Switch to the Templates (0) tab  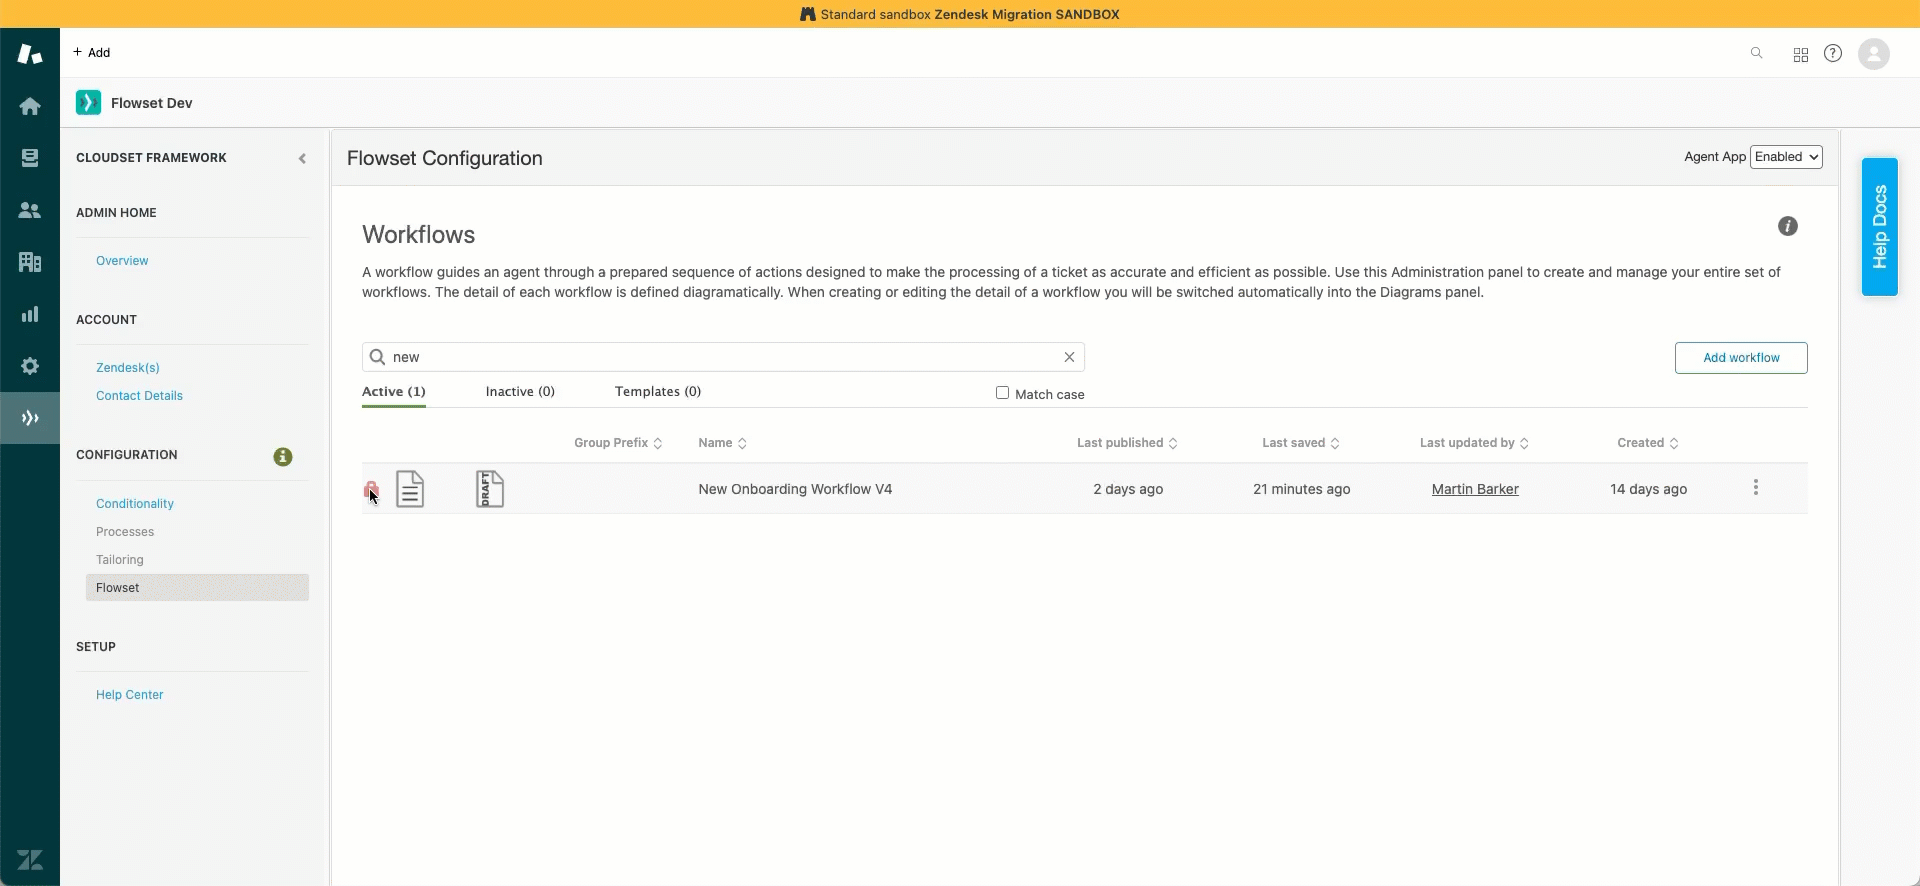click(x=658, y=392)
